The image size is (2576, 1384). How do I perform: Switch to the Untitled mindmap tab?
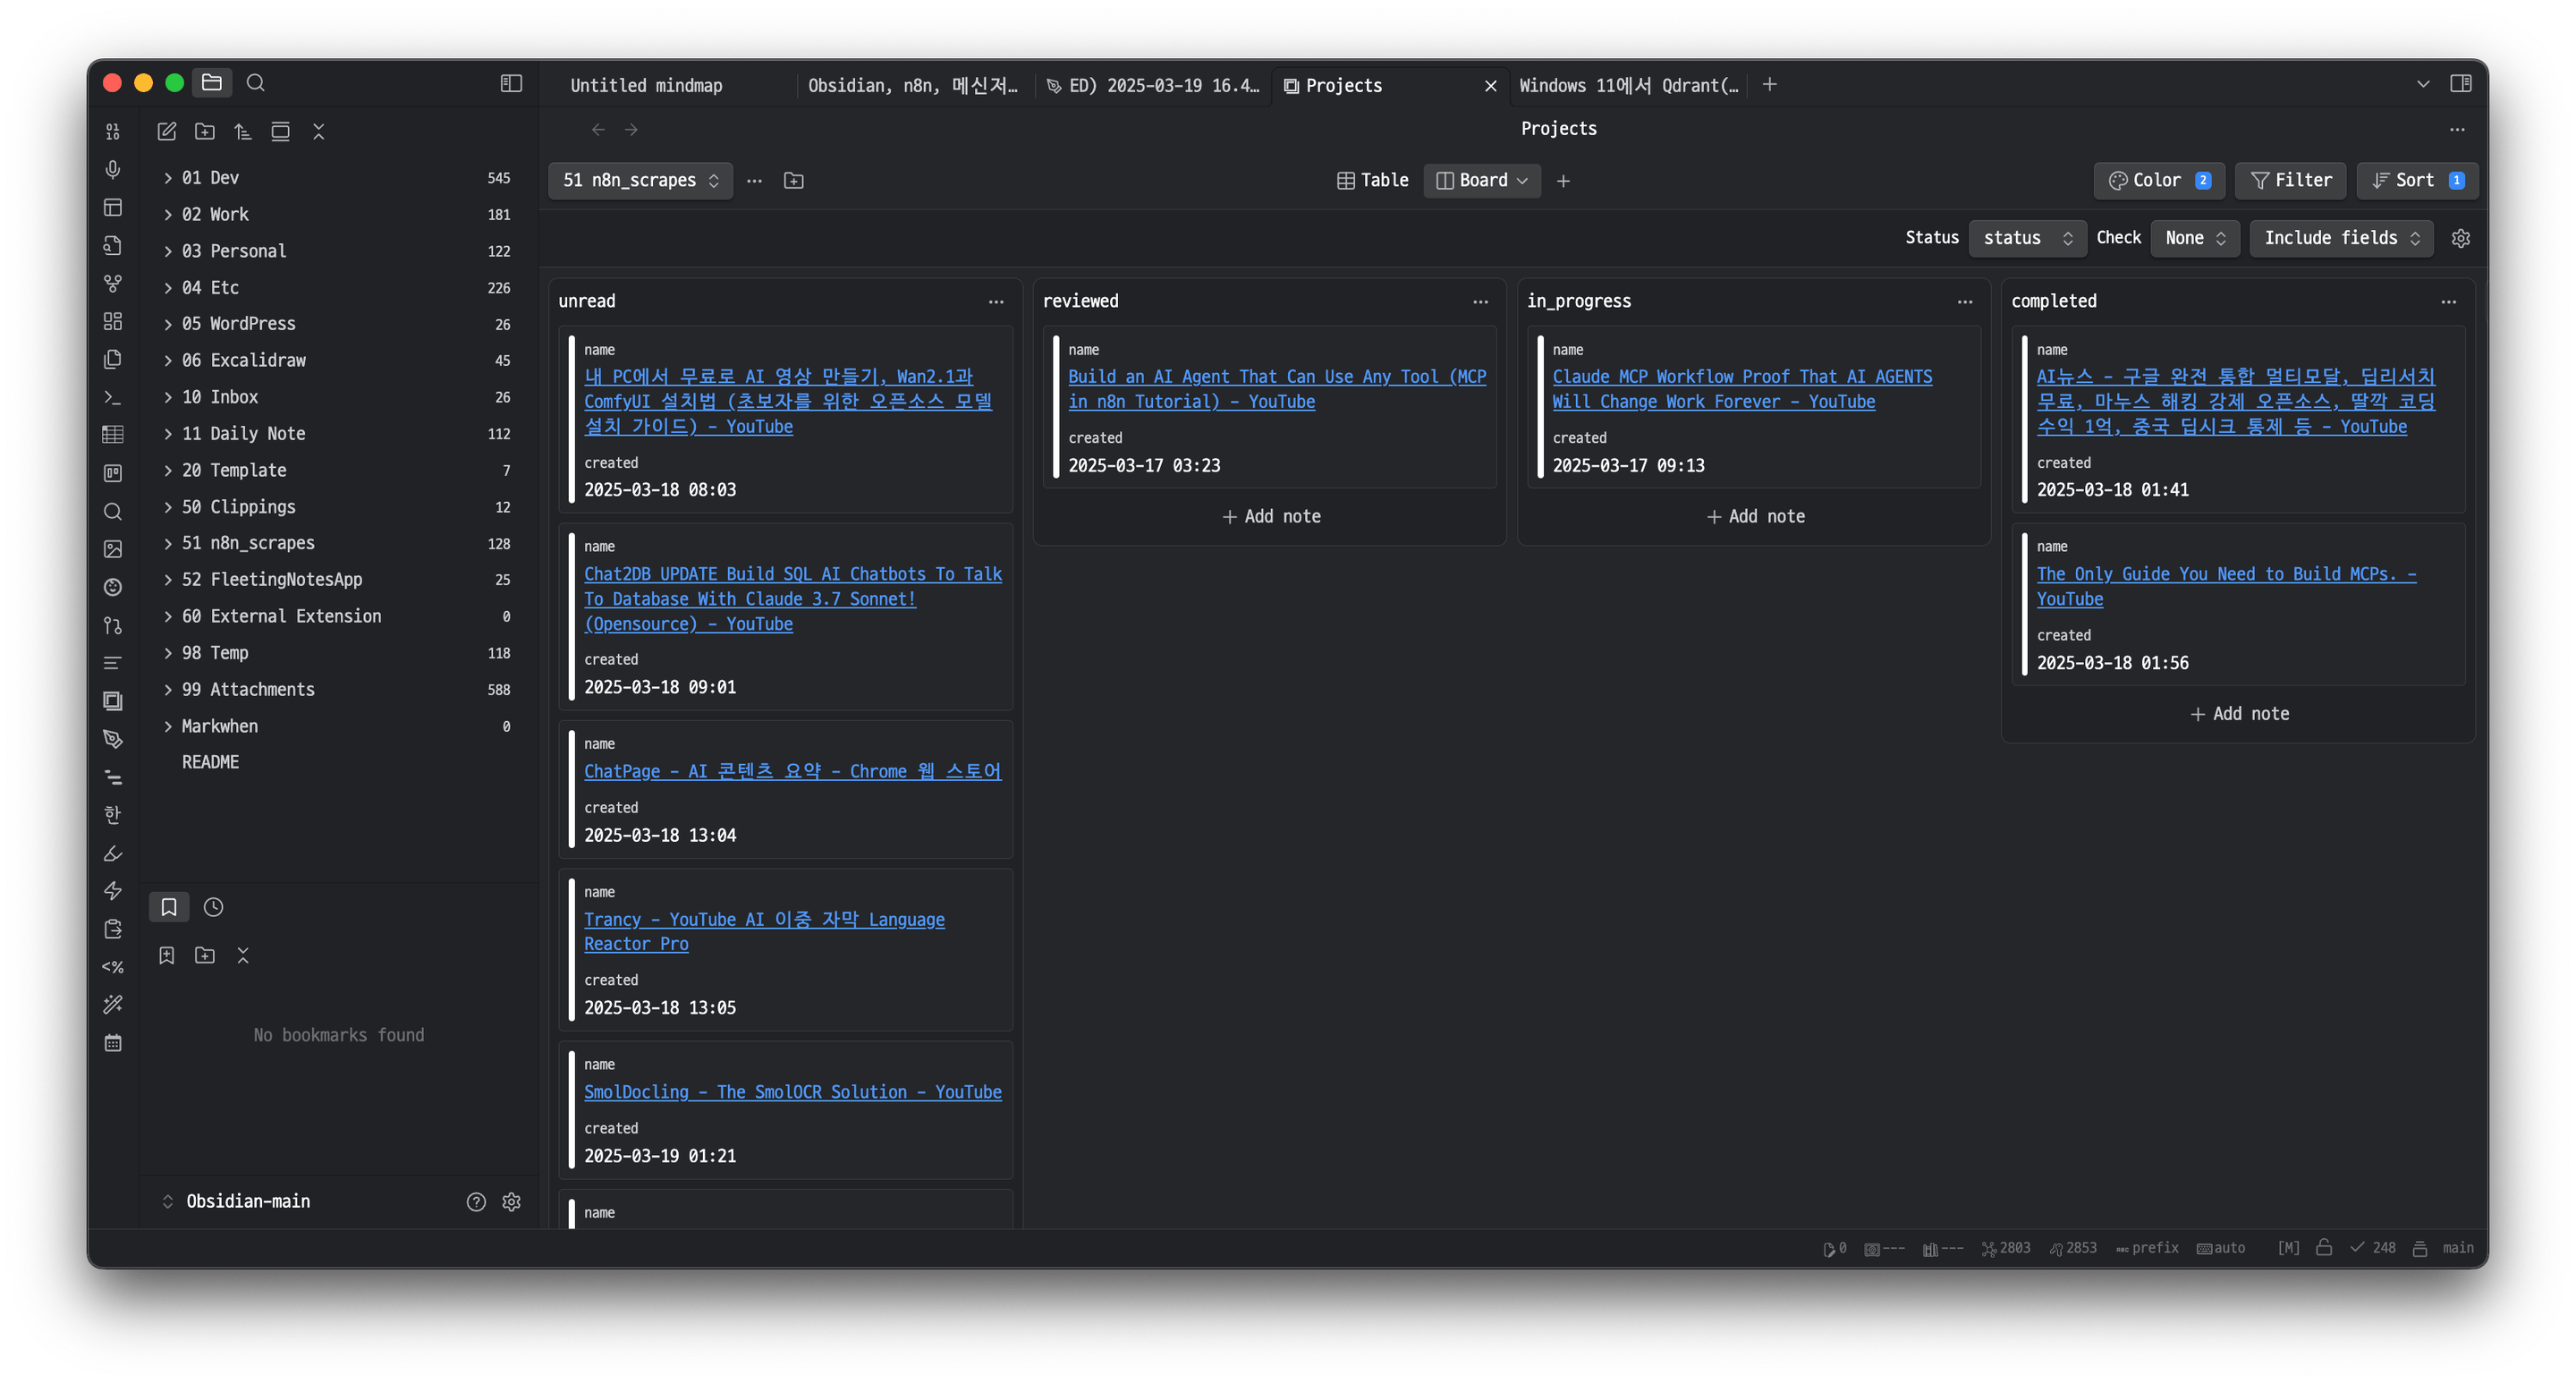pyautogui.click(x=646, y=86)
